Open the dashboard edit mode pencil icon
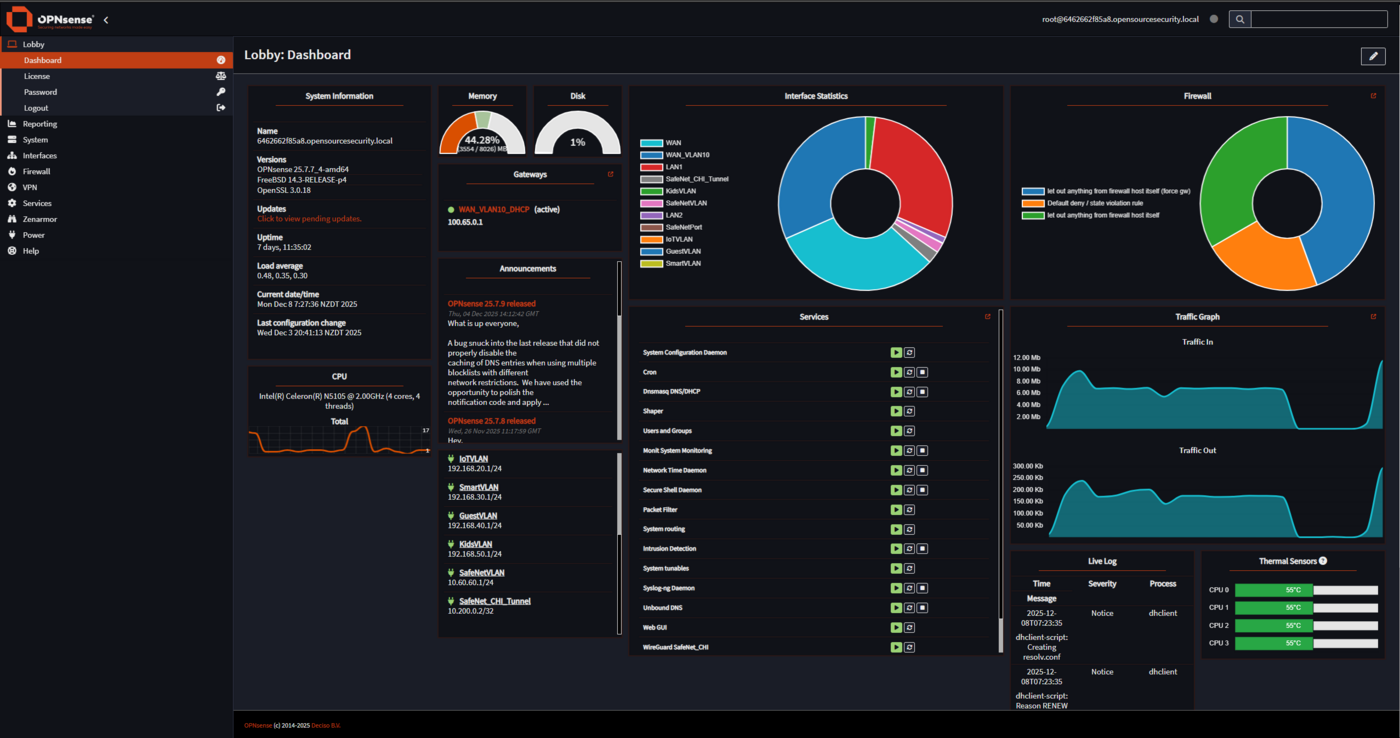The image size is (1400, 738). (x=1372, y=56)
